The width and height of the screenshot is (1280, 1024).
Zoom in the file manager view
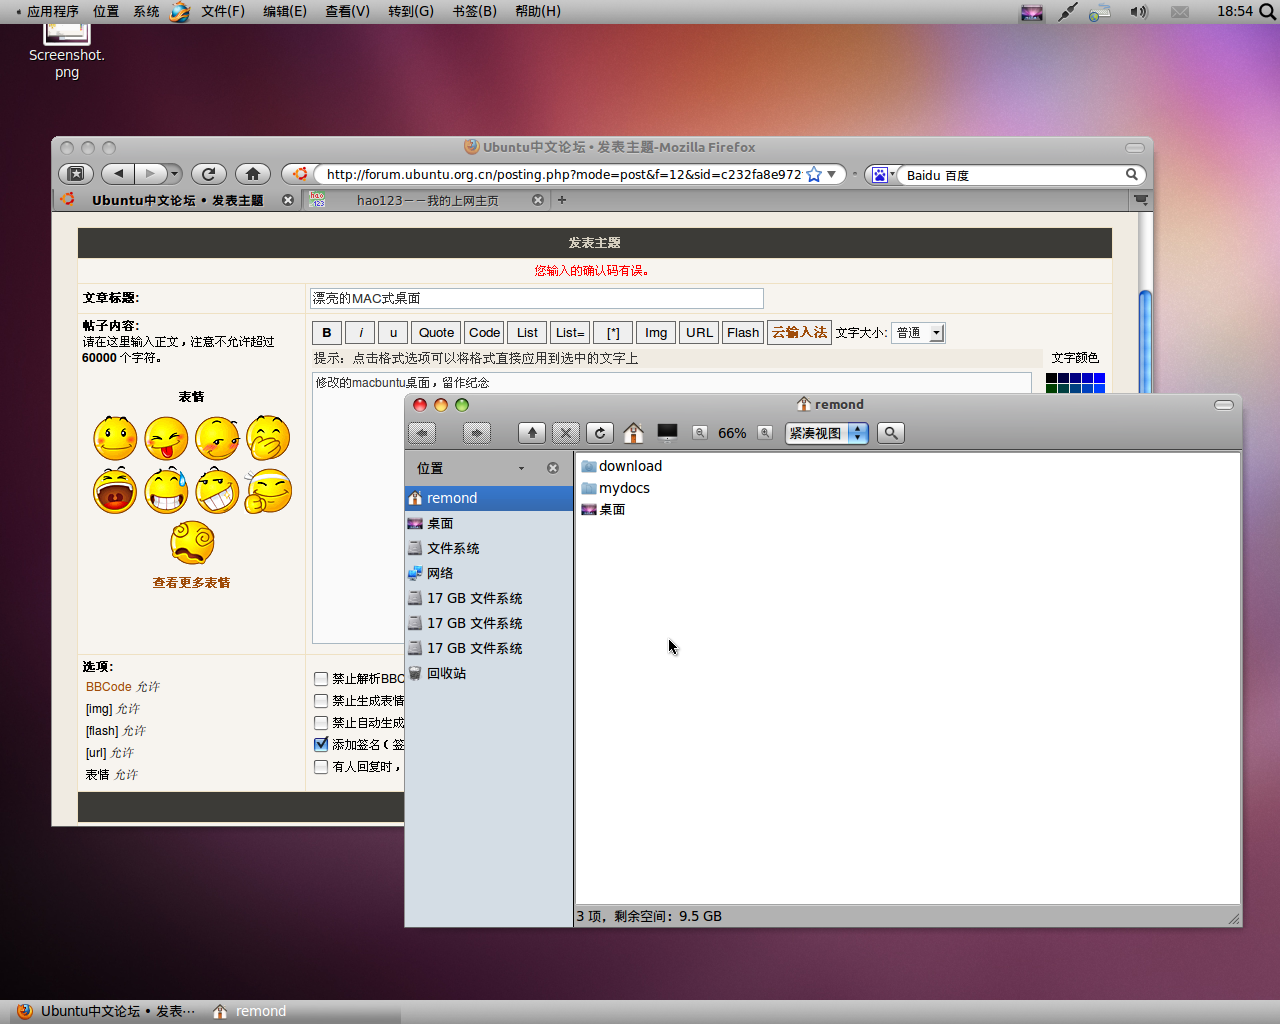pos(765,433)
